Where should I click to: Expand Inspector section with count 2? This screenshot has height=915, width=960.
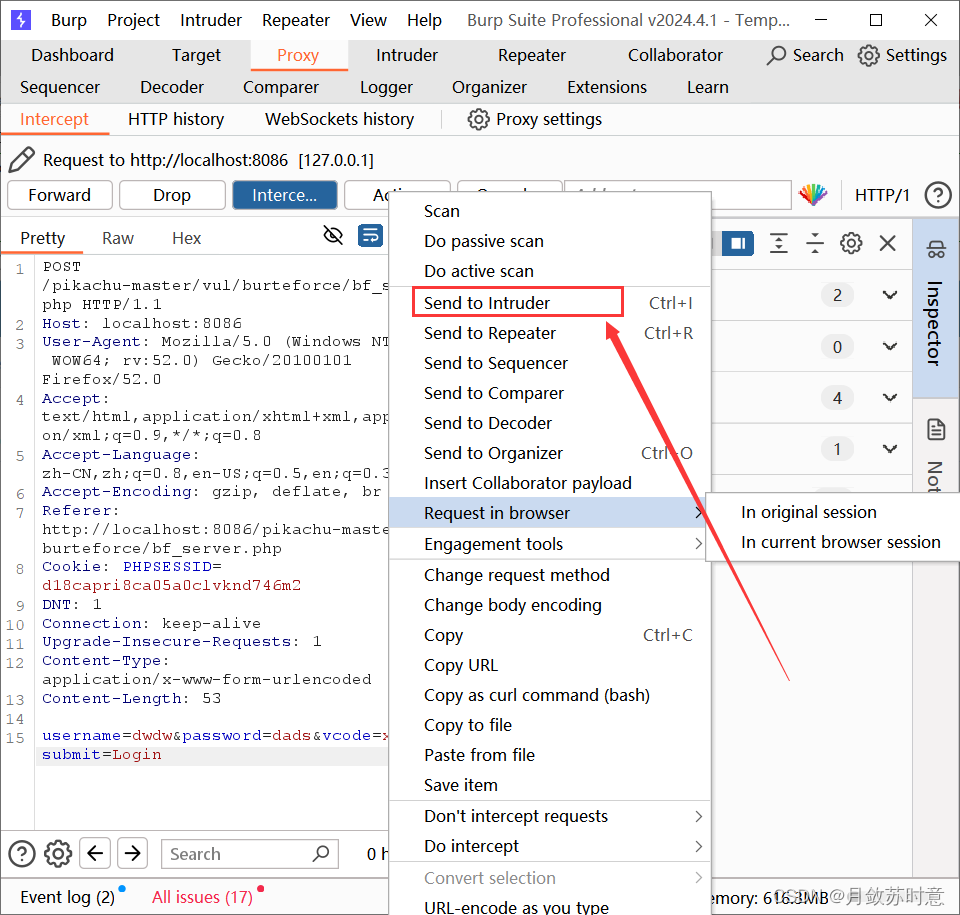coord(890,295)
